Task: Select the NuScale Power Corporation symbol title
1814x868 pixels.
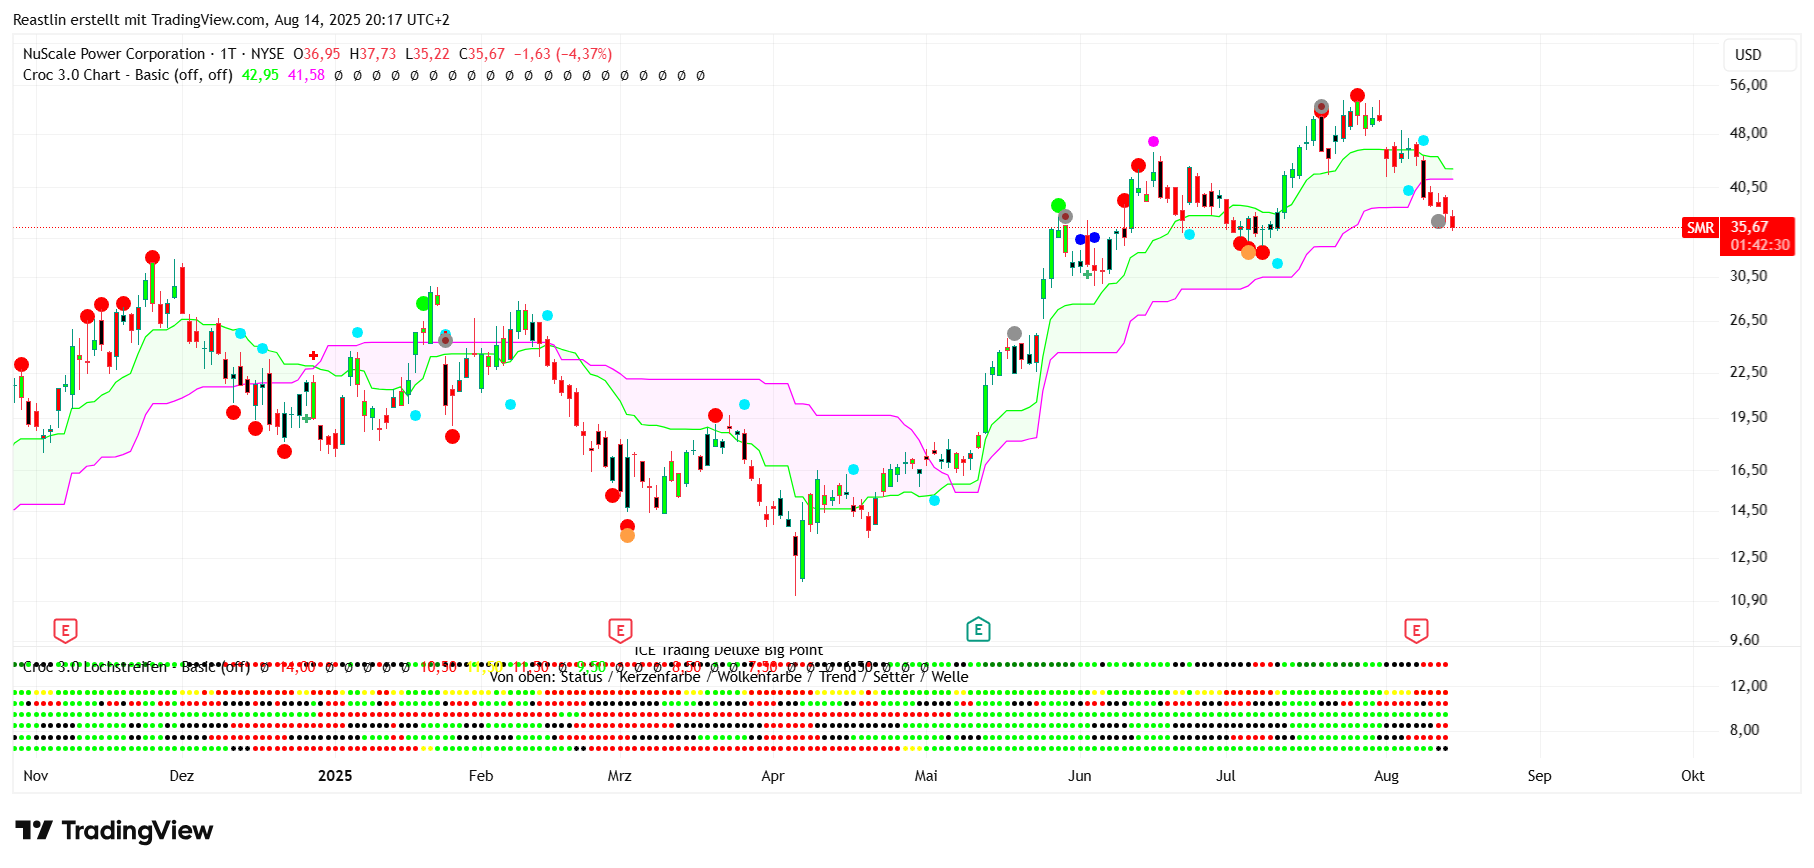Action: (x=114, y=54)
